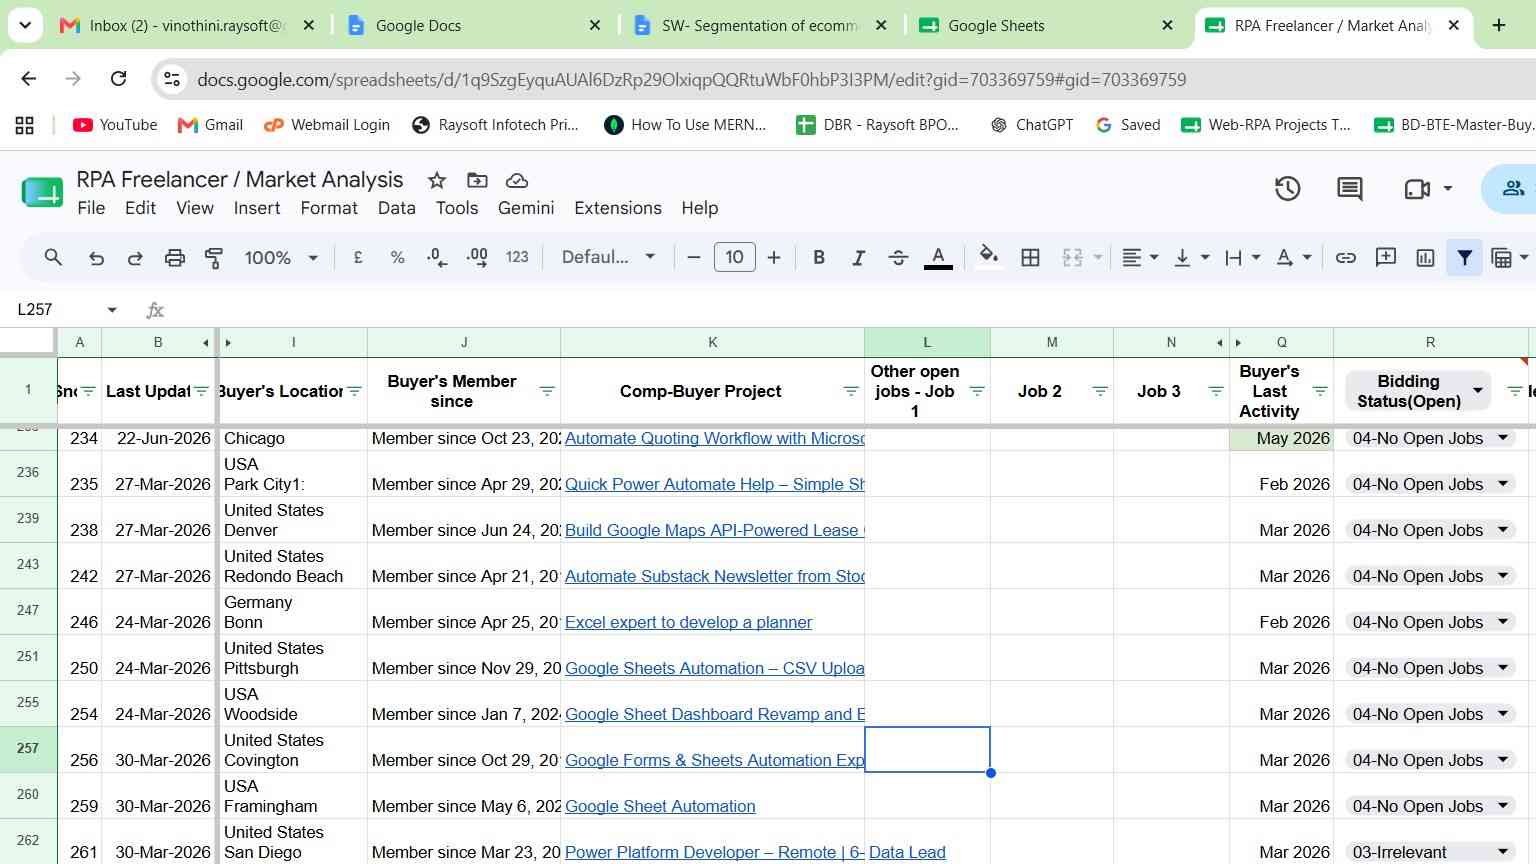Open version history clock icon
1536x864 pixels.
(x=1287, y=188)
